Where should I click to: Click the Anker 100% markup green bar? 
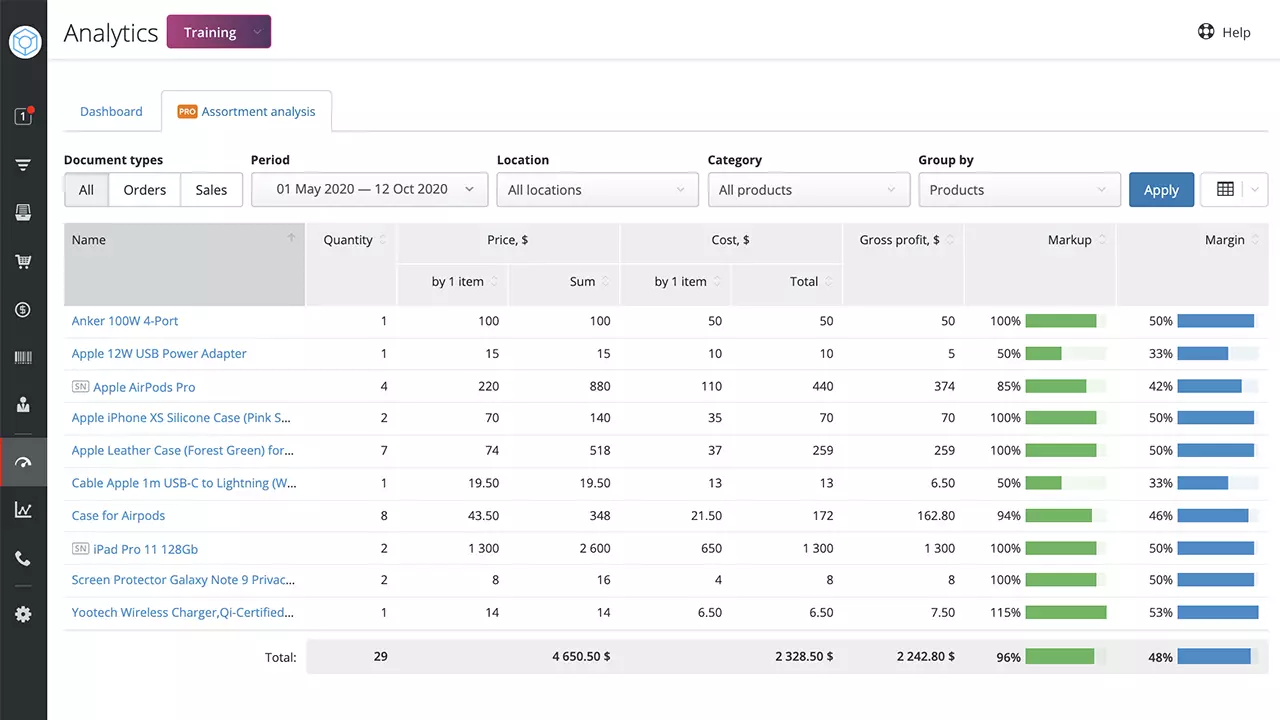pyautogui.click(x=1061, y=321)
